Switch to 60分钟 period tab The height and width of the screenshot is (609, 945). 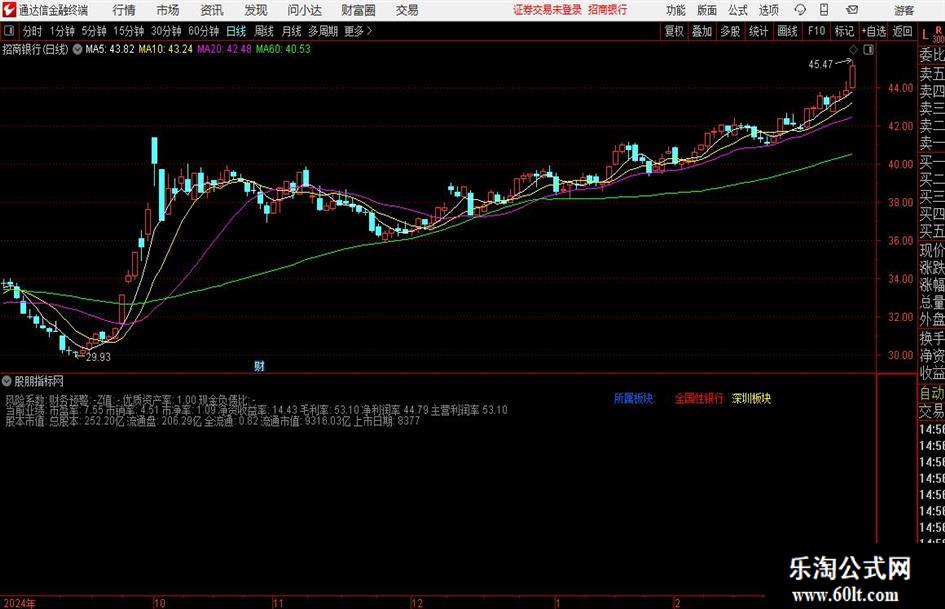[x=203, y=31]
